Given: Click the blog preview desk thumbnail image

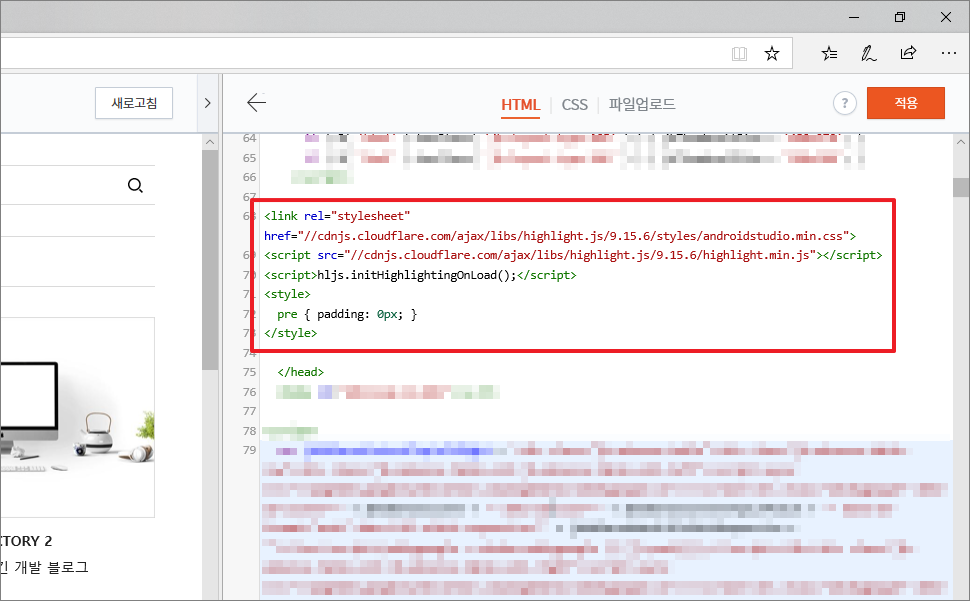Looking at the screenshot, I should pos(77,417).
